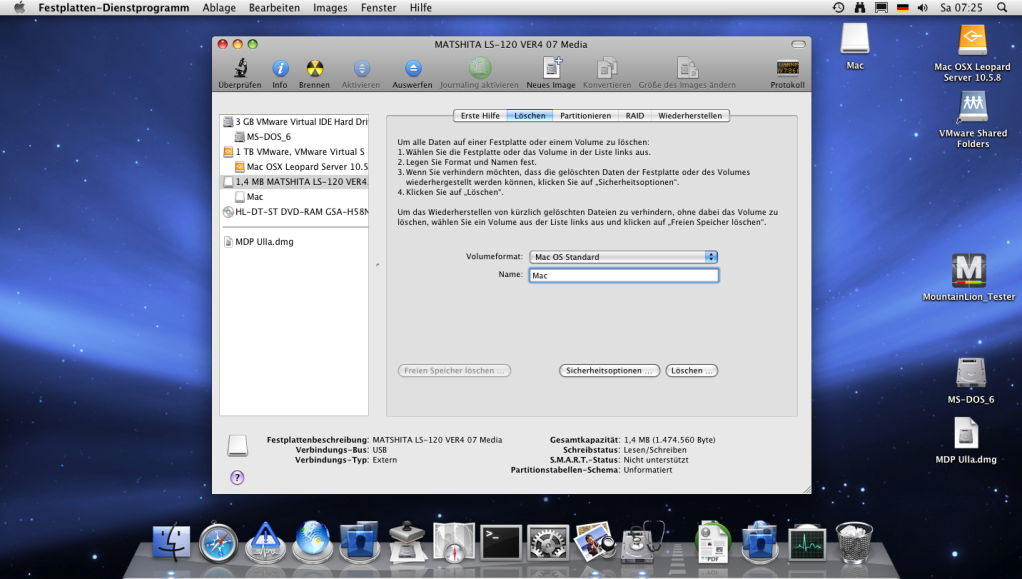
Task: Open the Bearbeiten menu
Action: pyautogui.click(x=274, y=8)
